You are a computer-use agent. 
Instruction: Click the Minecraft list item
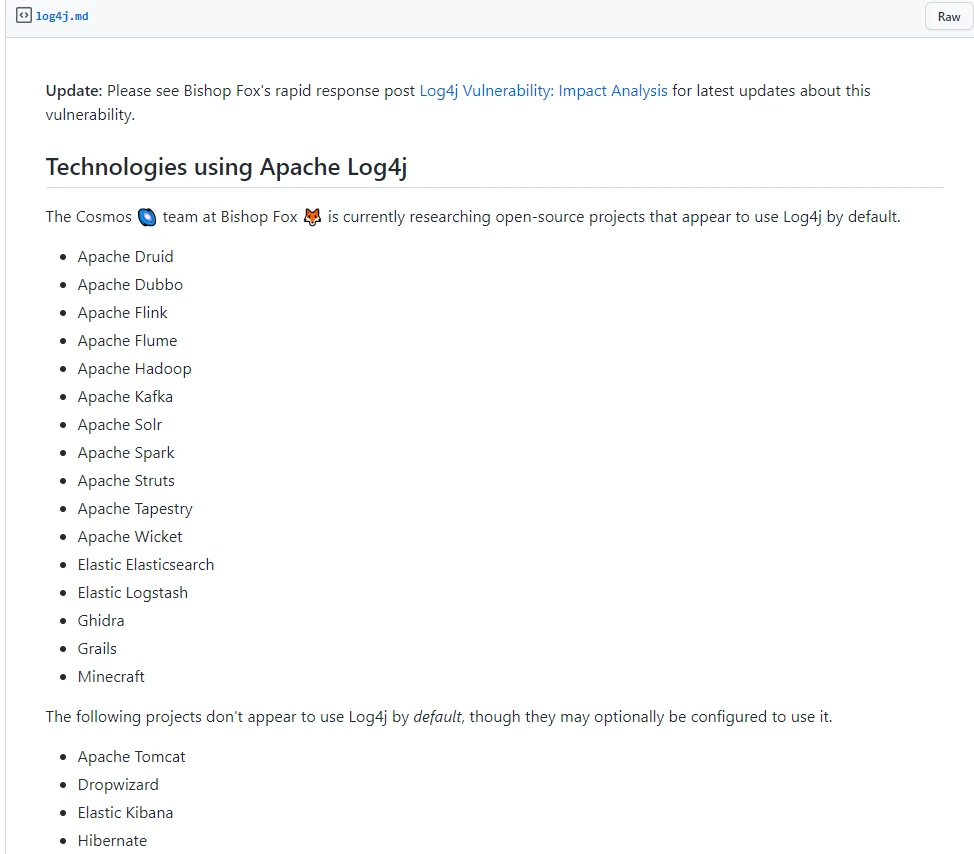(111, 676)
